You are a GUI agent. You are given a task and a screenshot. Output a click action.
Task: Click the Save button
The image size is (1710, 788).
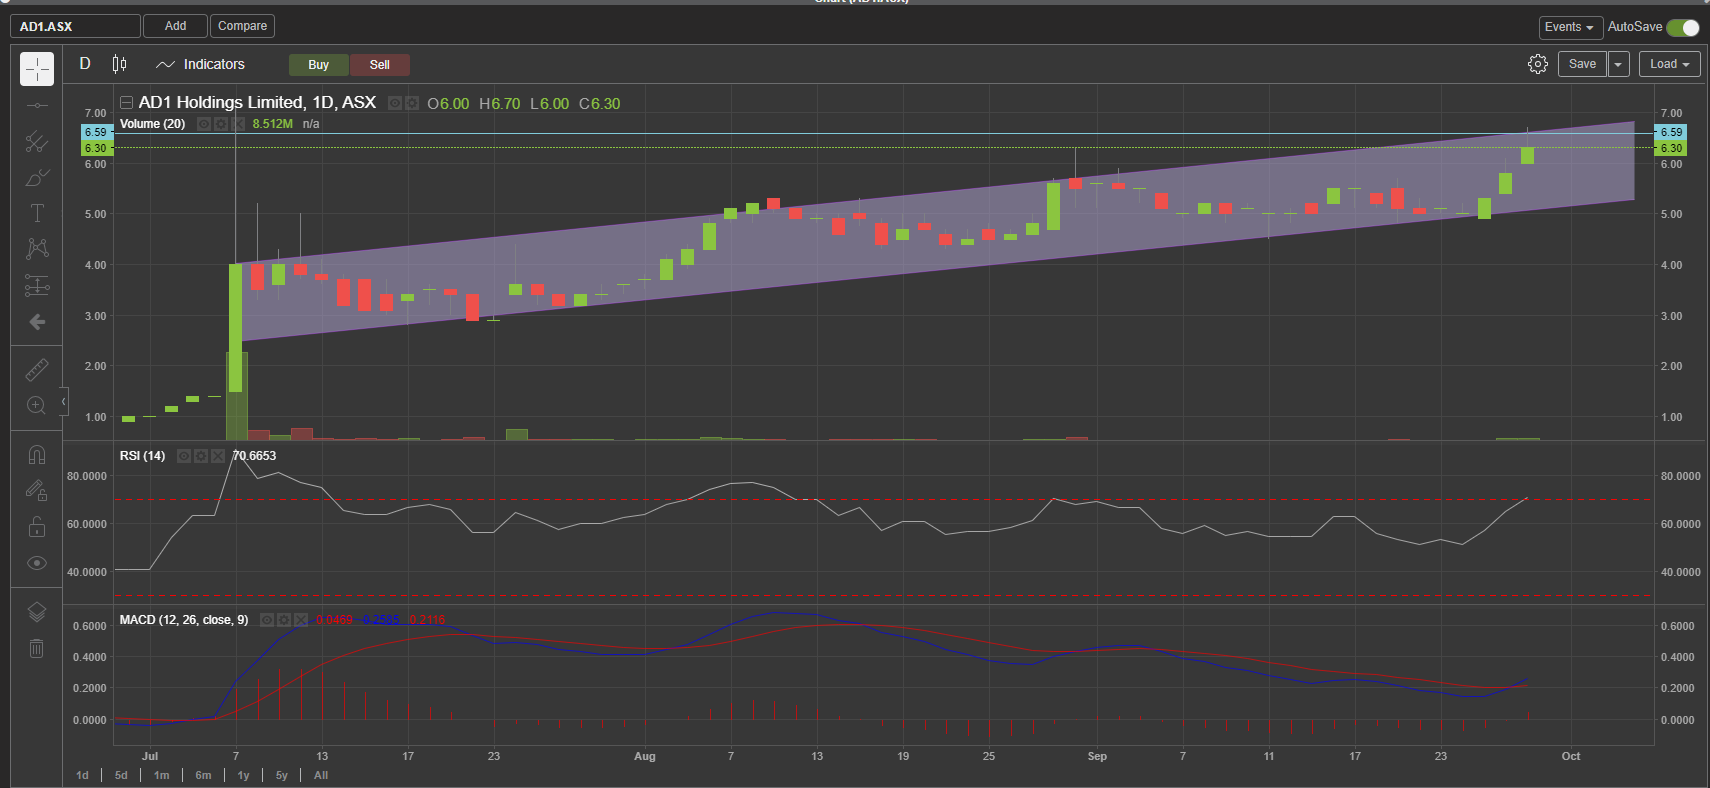[1582, 64]
